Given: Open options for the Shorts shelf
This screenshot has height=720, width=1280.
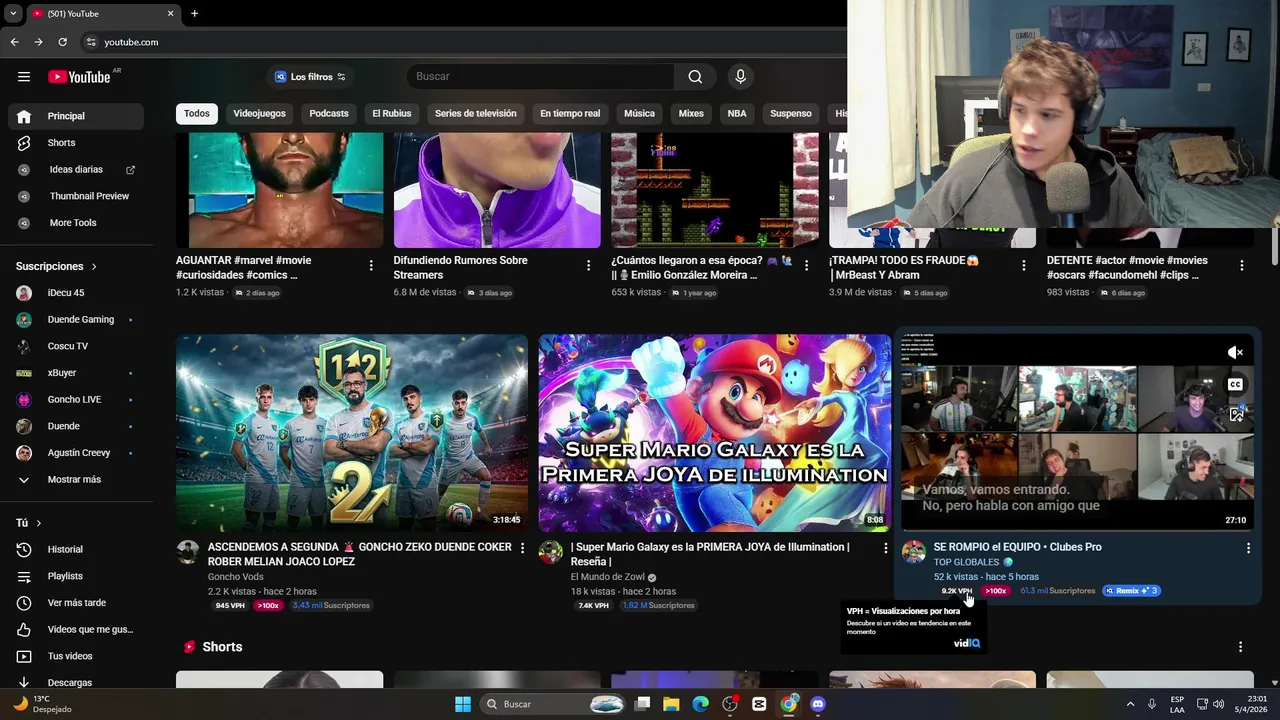Looking at the screenshot, I should (1240, 647).
